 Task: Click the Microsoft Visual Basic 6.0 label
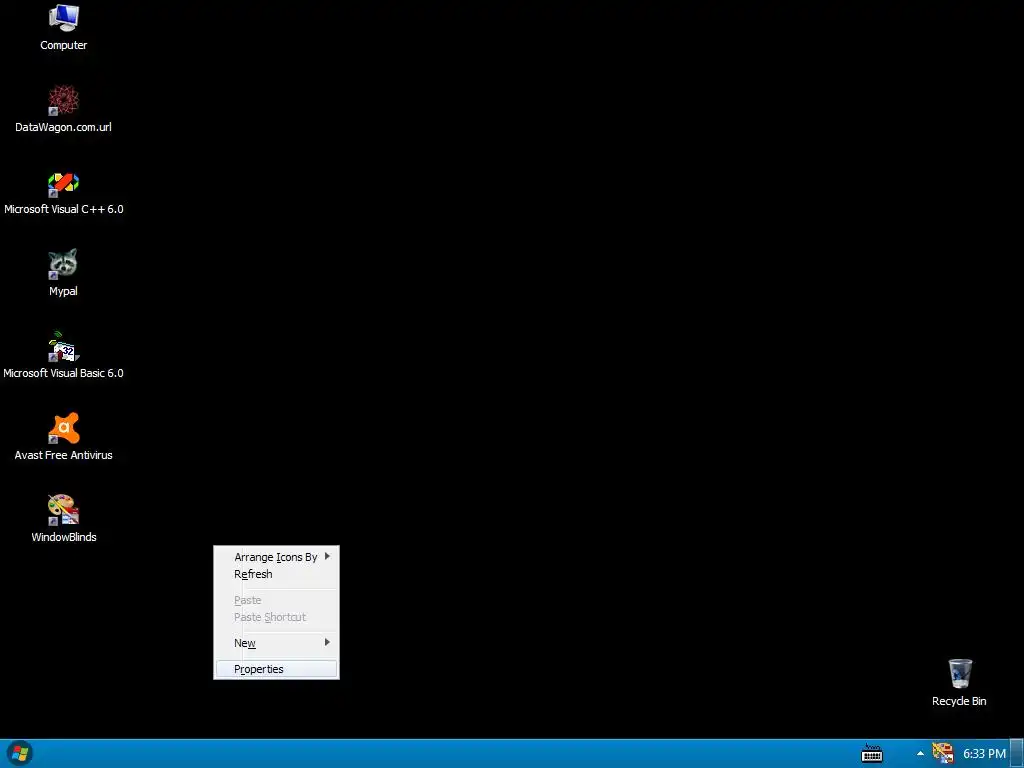[63, 373]
